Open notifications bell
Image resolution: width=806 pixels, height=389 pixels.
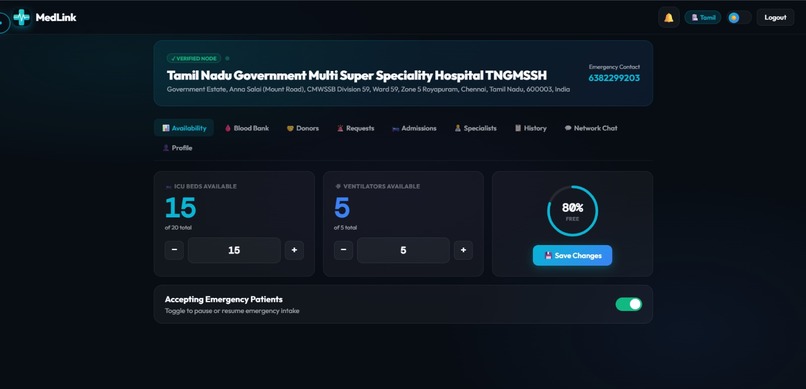click(668, 17)
